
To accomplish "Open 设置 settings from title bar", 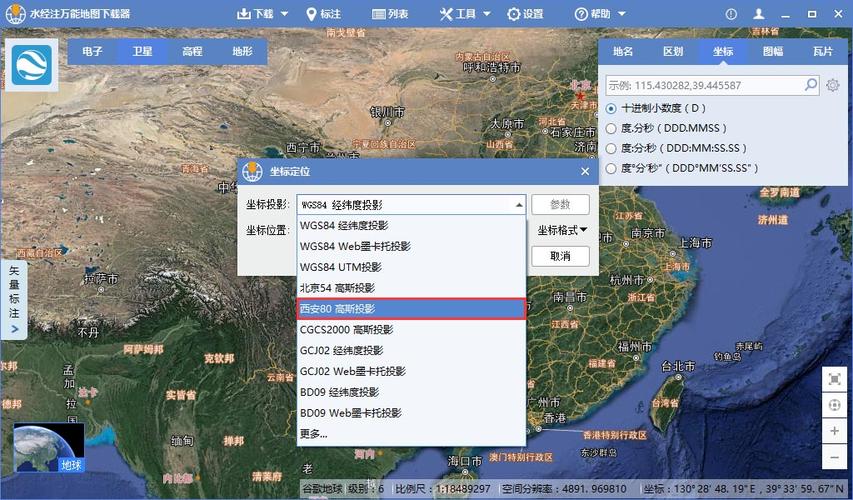I will click(x=525, y=14).
